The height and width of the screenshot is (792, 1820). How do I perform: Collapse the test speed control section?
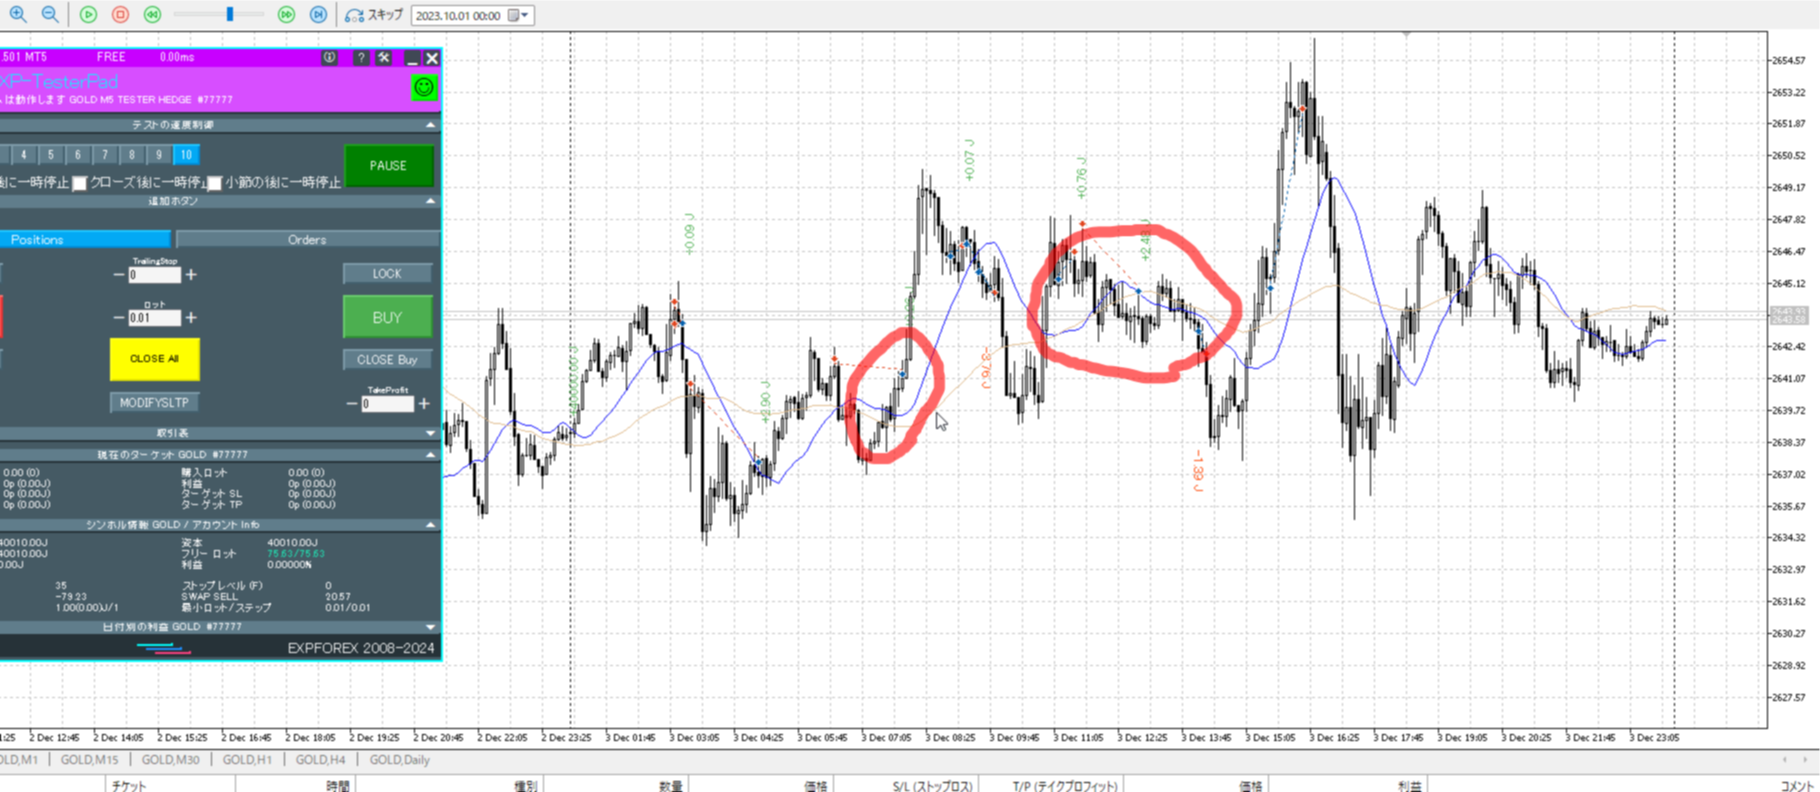pos(431,125)
